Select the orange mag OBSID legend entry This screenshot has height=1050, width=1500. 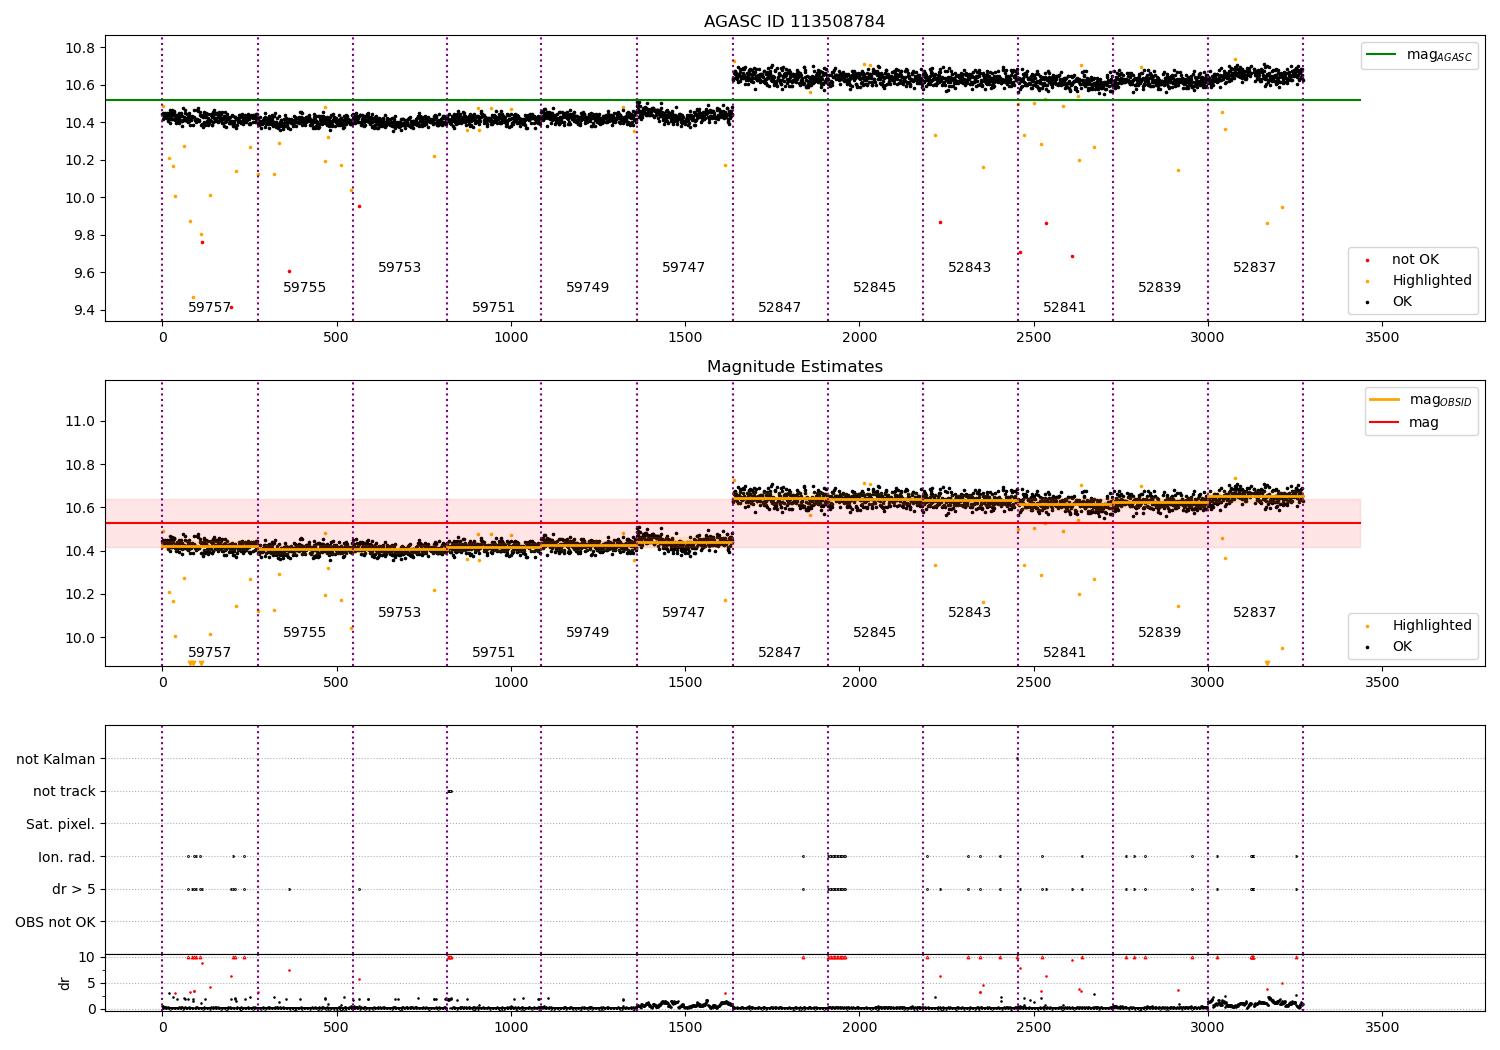(1418, 400)
